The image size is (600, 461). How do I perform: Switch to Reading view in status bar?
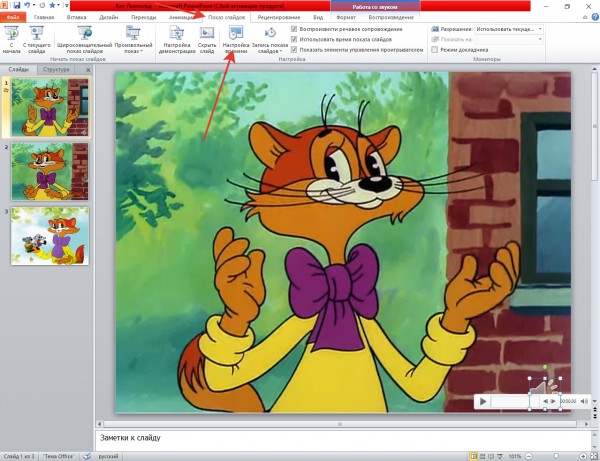pyautogui.click(x=491, y=456)
